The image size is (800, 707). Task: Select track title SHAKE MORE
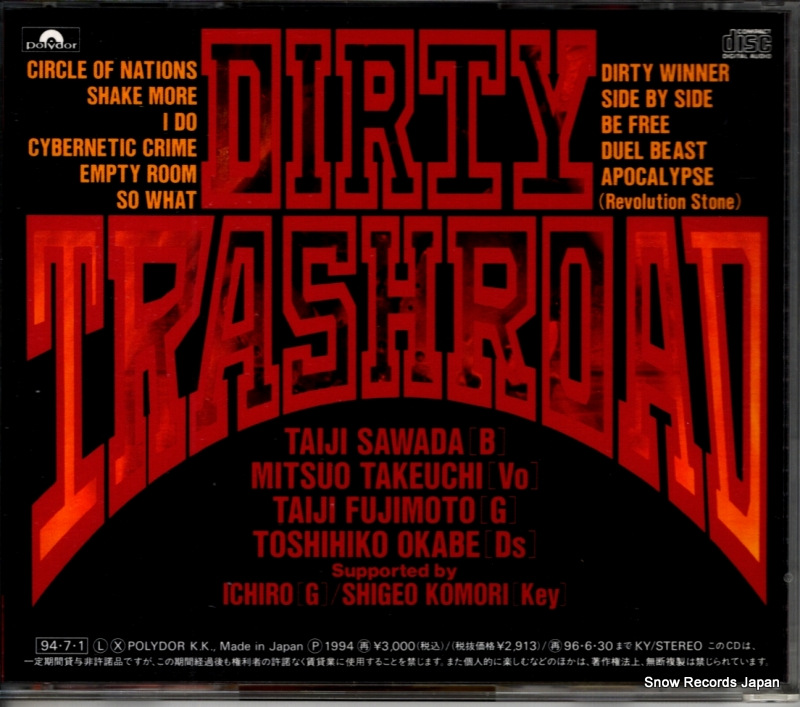click(142, 96)
